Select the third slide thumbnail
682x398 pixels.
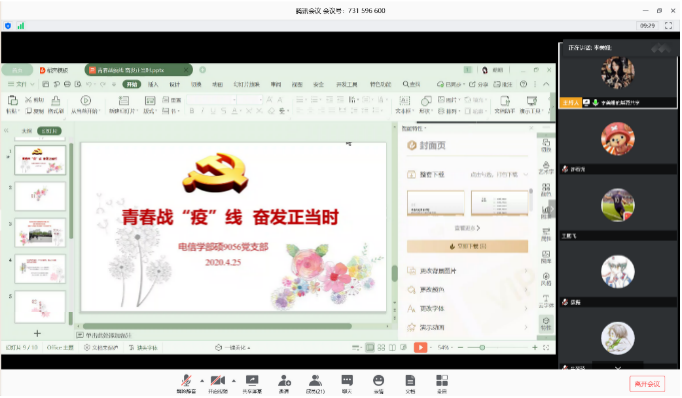[x=40, y=232]
